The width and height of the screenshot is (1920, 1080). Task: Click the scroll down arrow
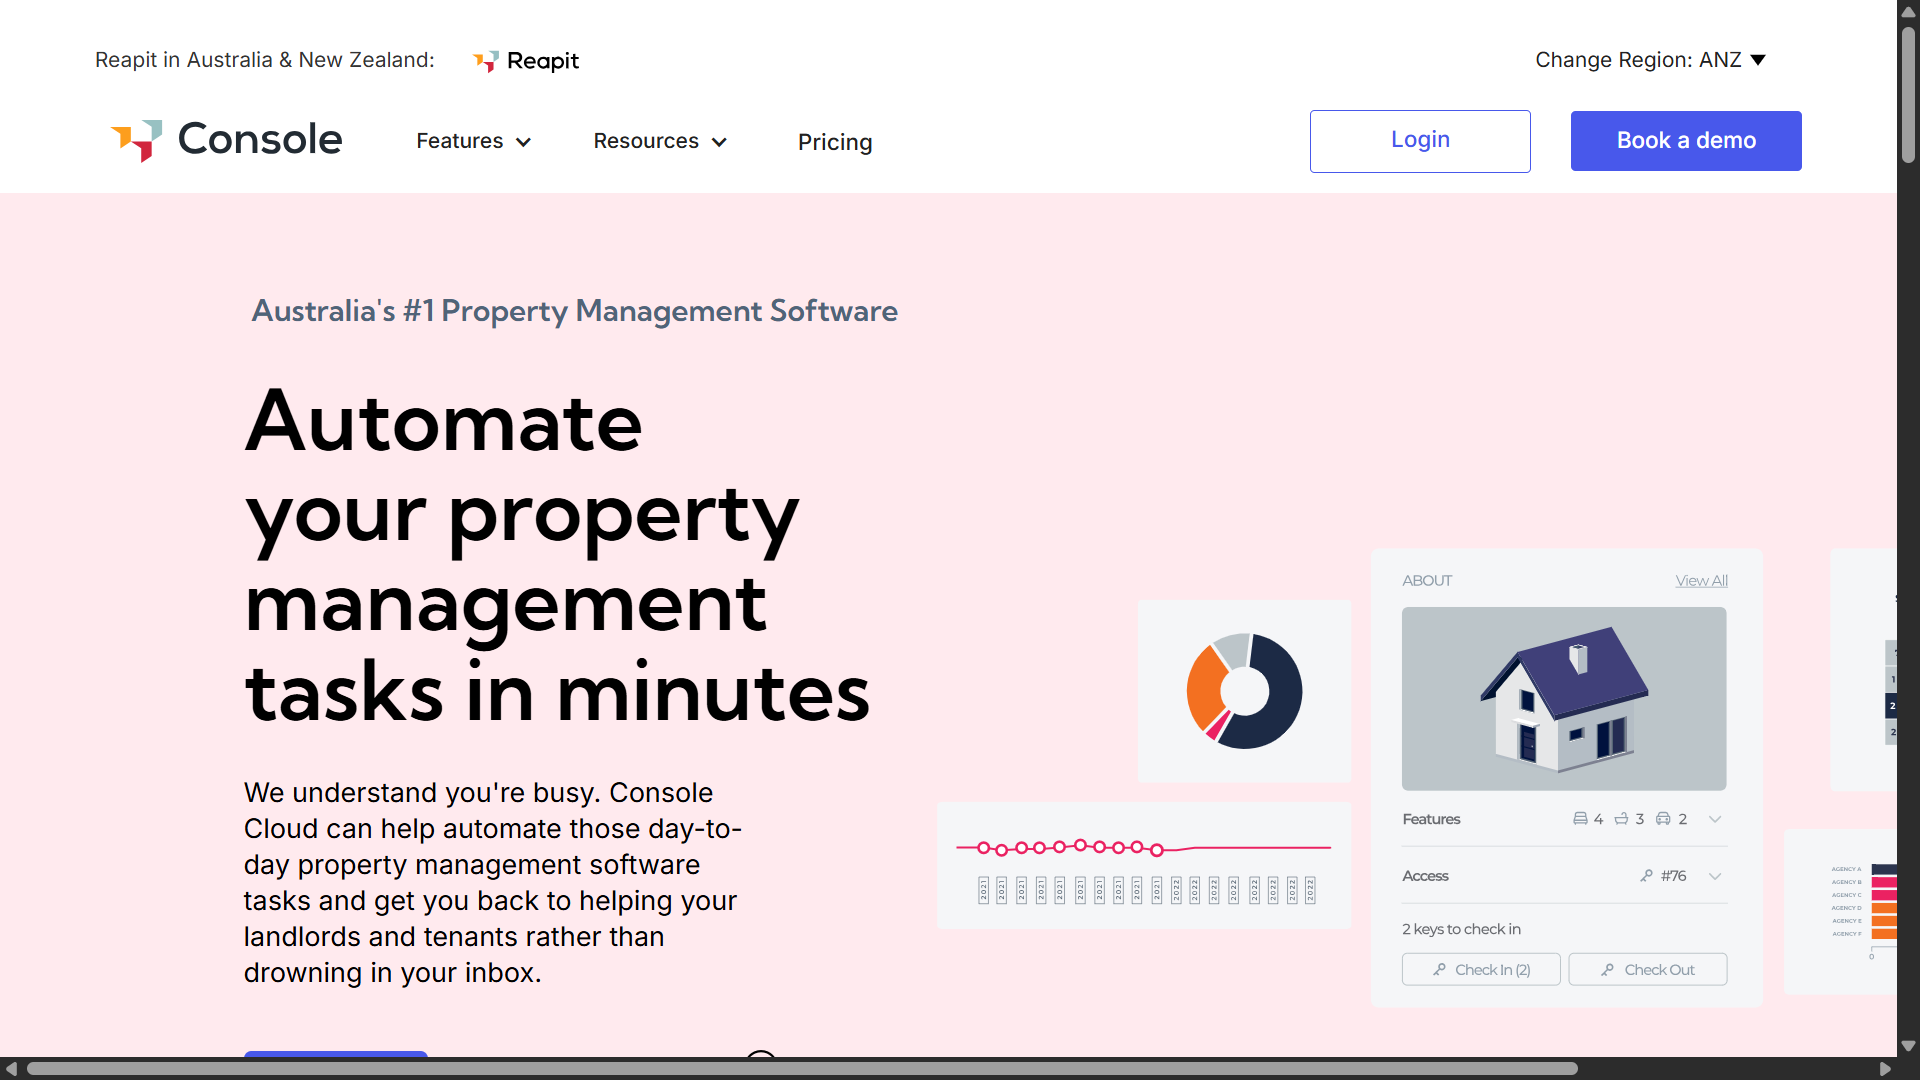pos(1908,1046)
